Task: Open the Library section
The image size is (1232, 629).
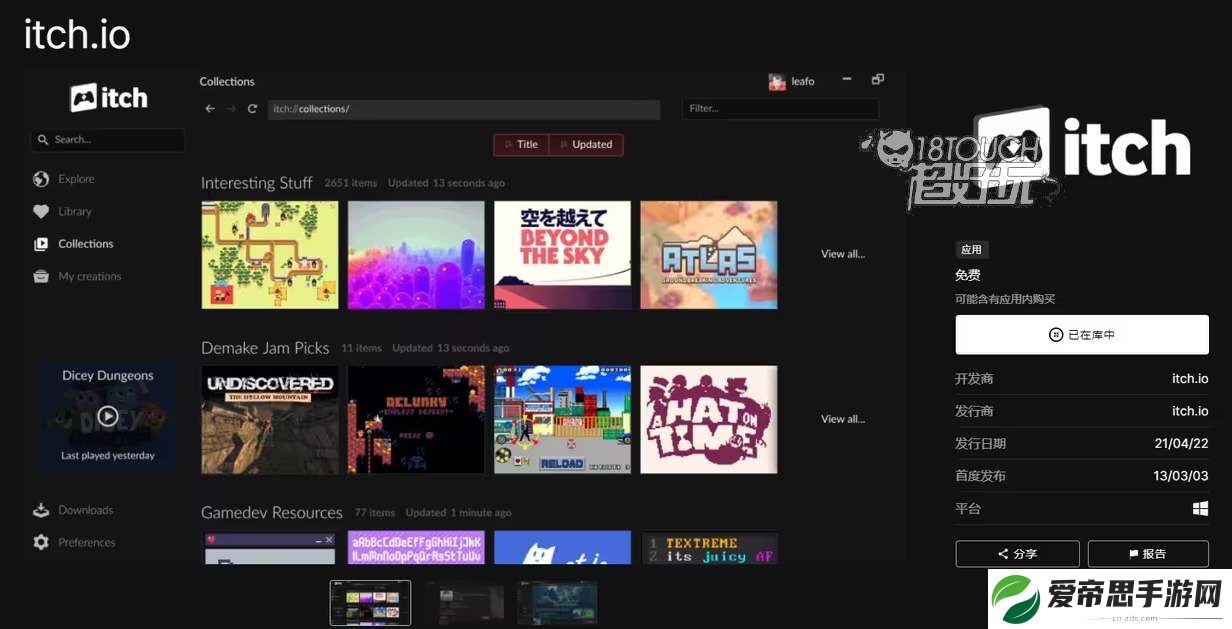Action: (75, 212)
